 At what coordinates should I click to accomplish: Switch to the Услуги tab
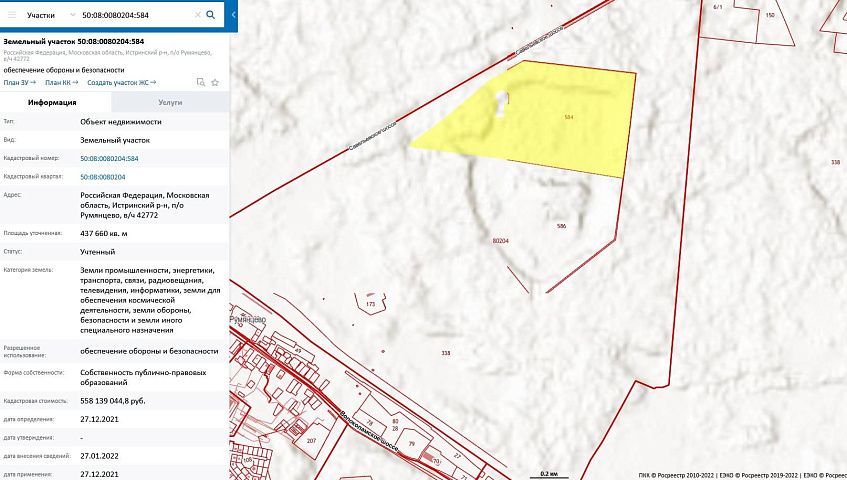[170, 103]
